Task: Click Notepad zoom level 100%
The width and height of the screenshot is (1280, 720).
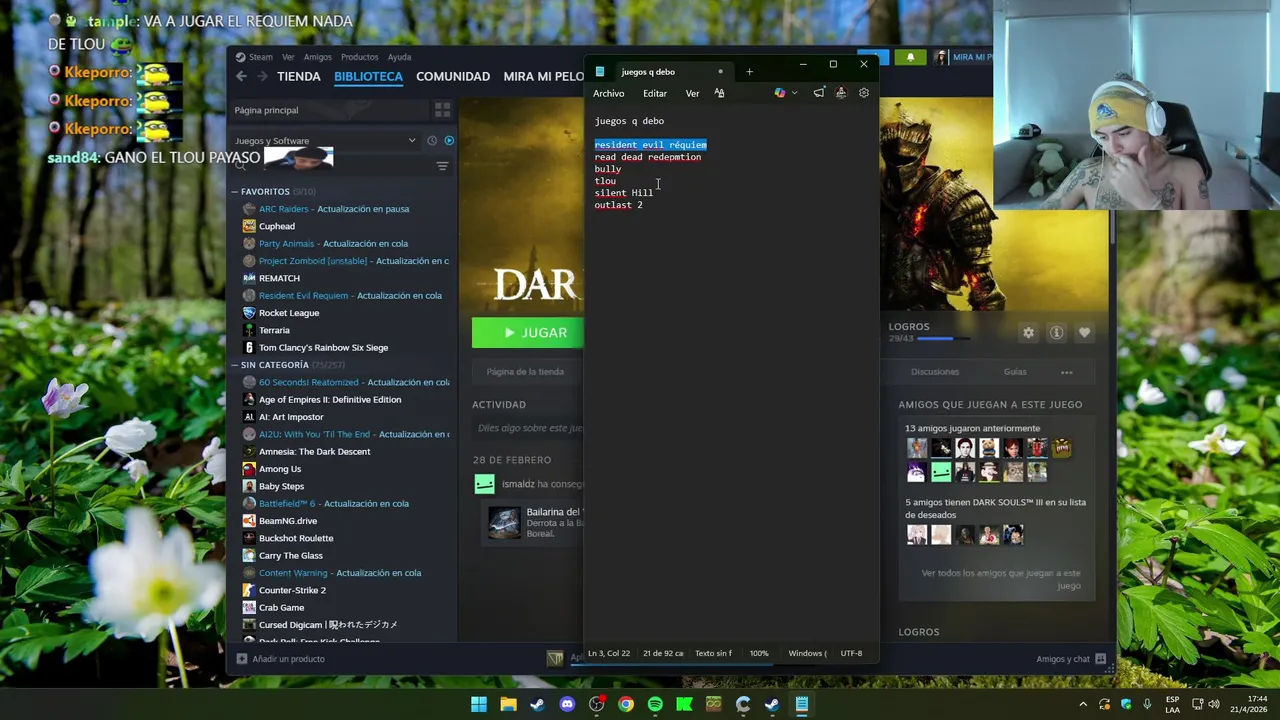Action: point(759,653)
